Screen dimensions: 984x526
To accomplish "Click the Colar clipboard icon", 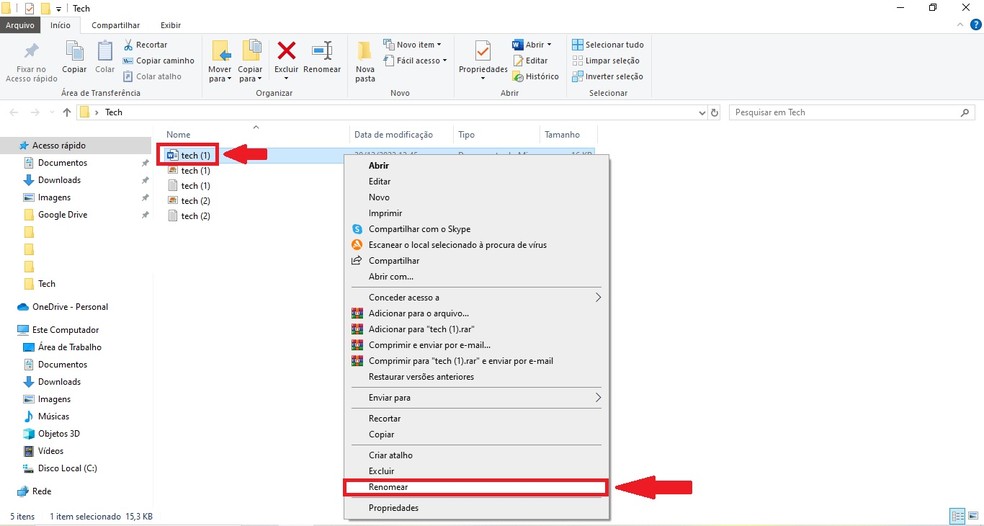I will click(105, 51).
